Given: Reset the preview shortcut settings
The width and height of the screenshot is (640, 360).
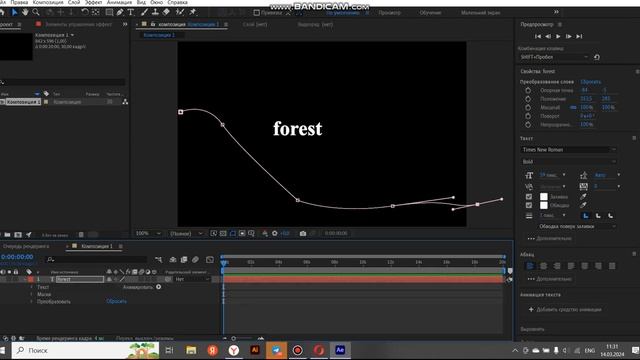Looking at the screenshot, I should pyautogui.click(x=597, y=57).
